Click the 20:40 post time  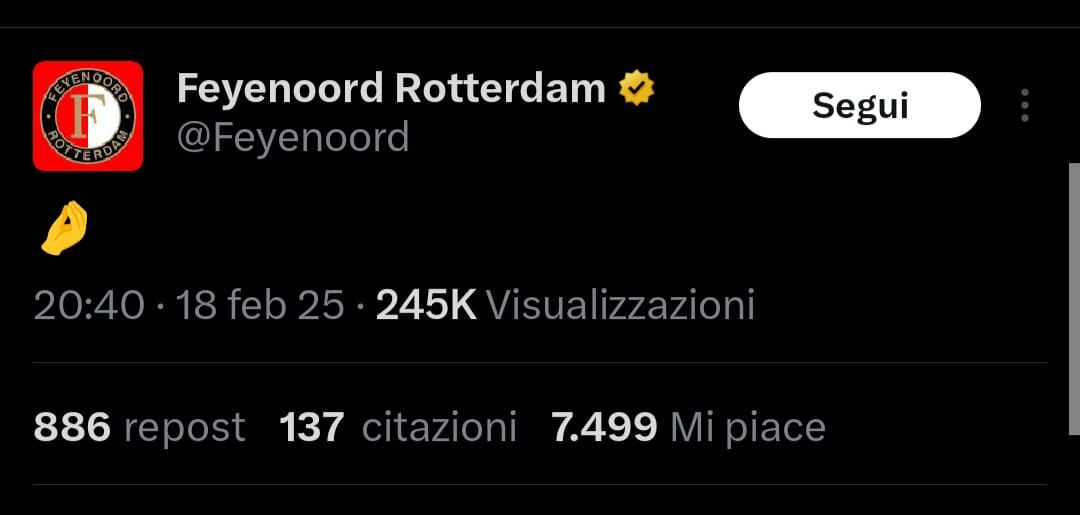tap(89, 305)
